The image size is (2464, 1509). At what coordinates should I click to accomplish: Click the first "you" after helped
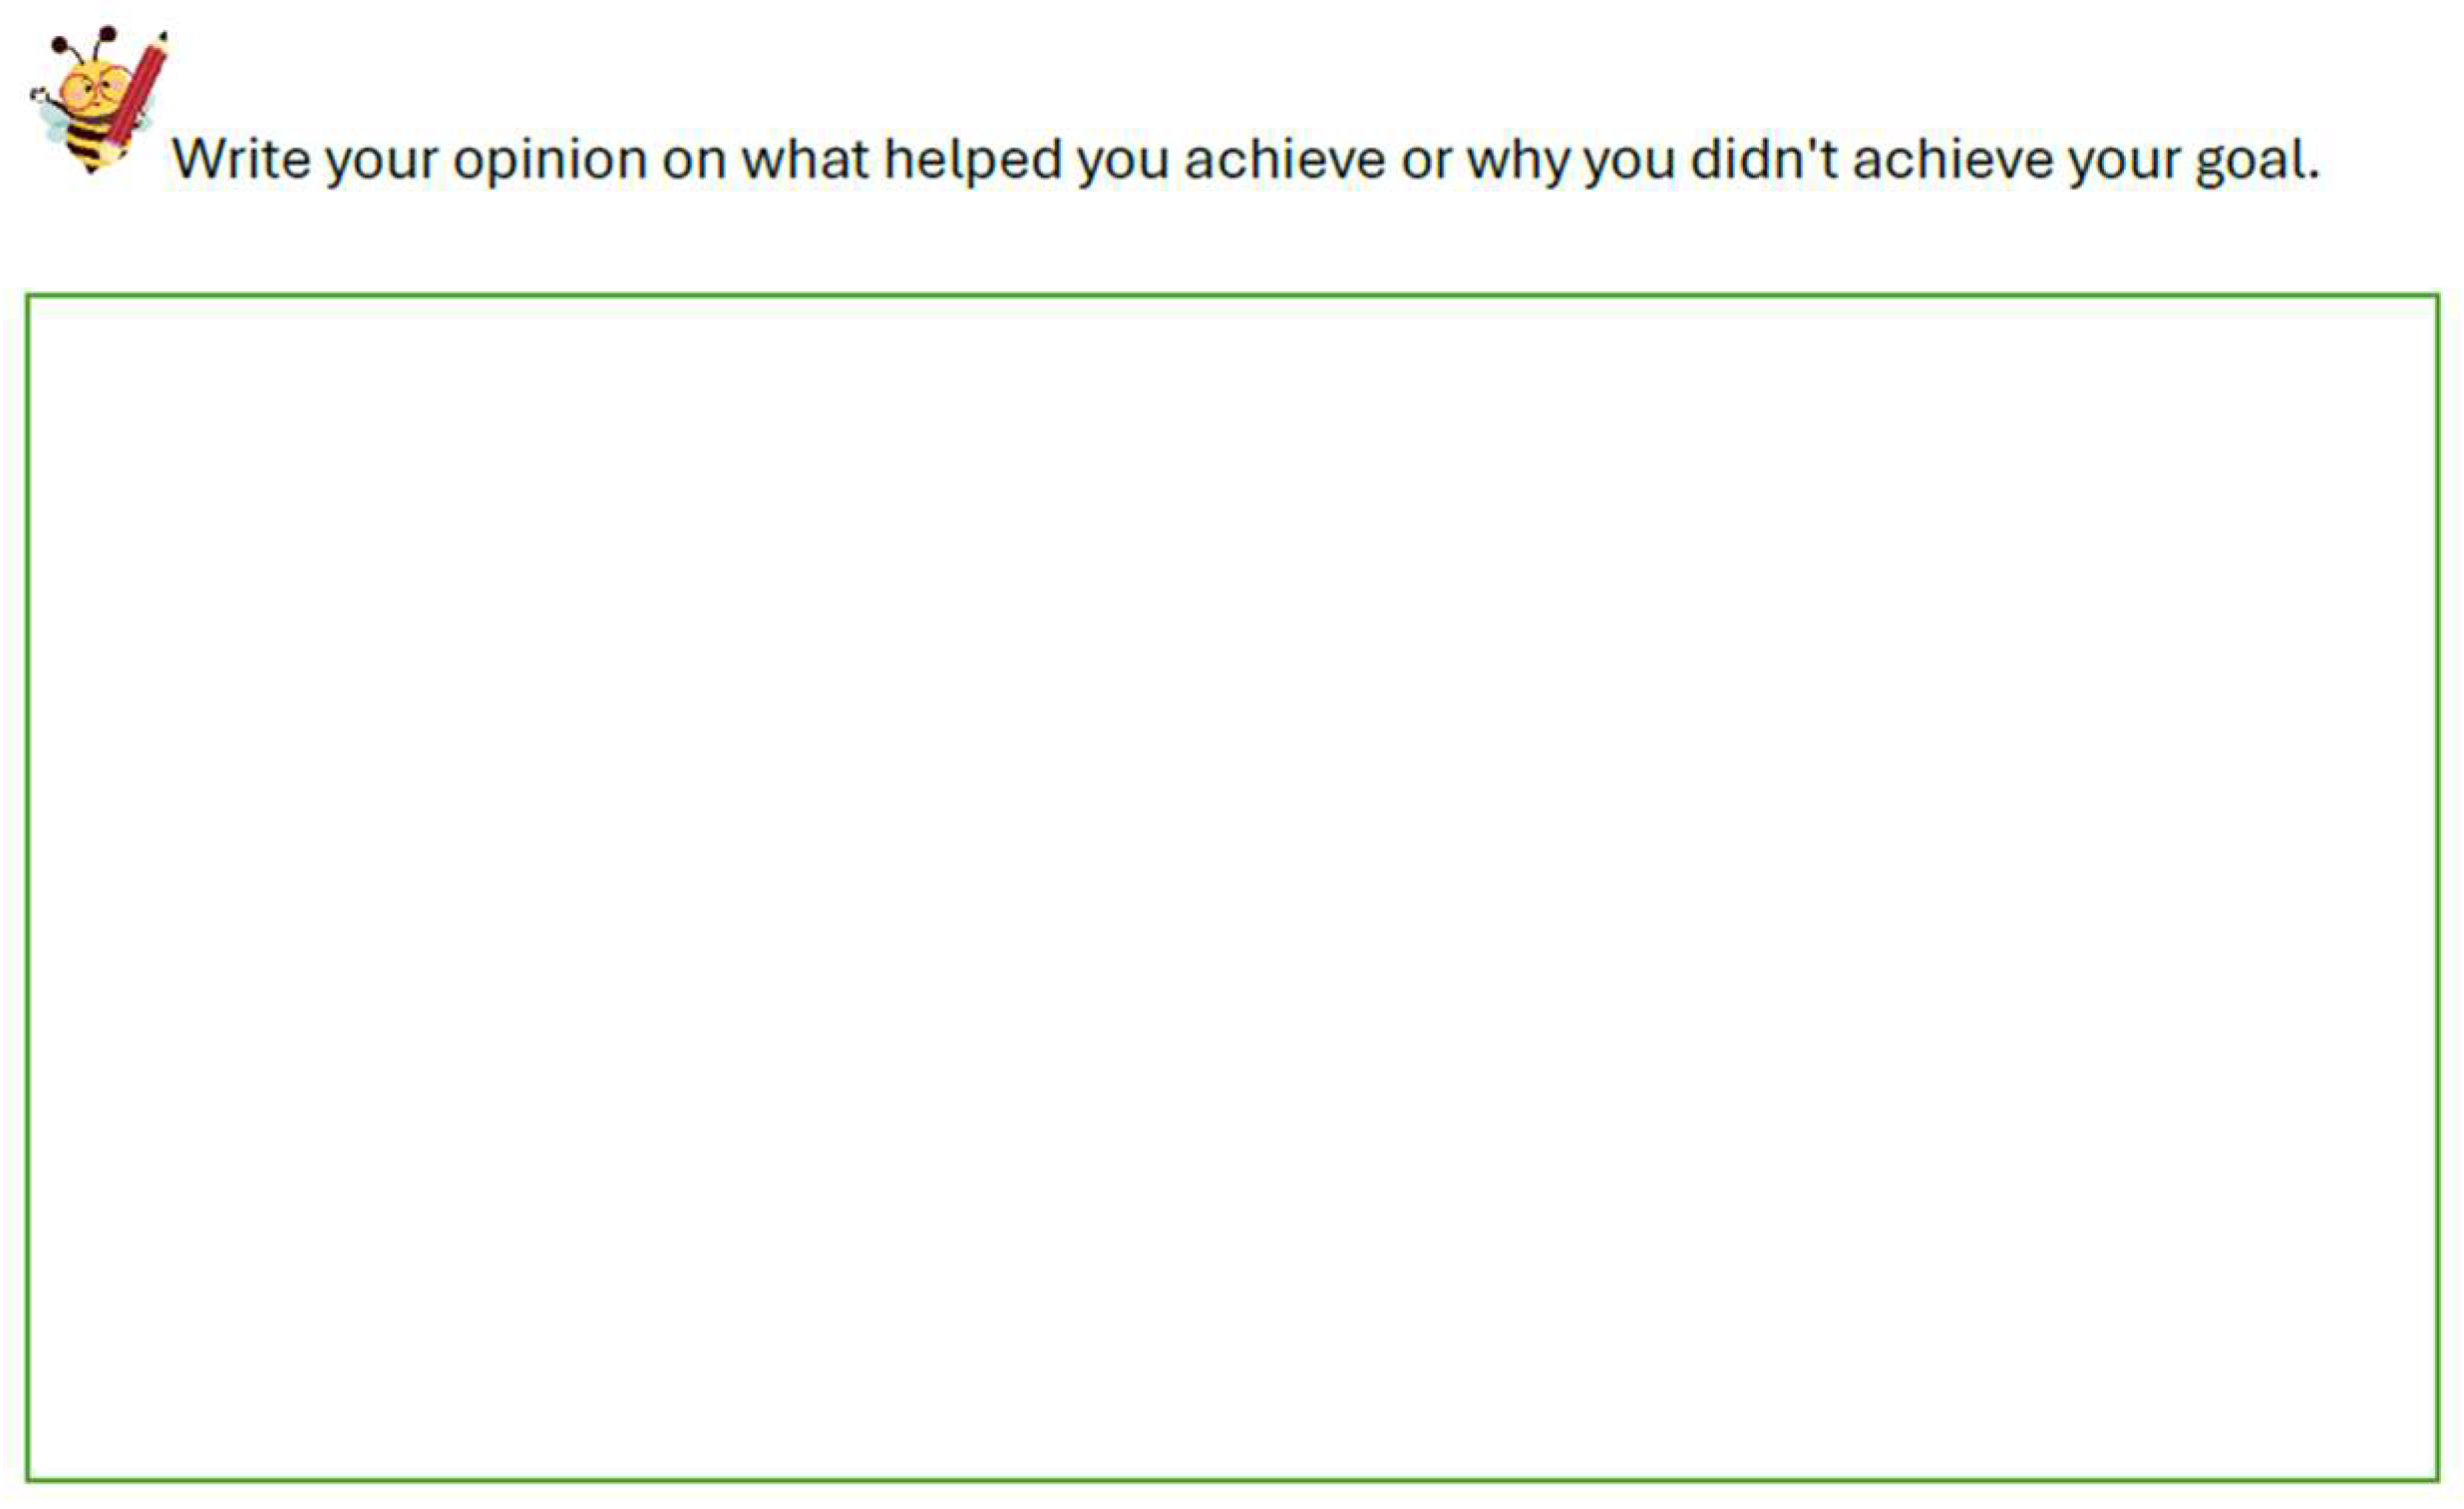coord(1123,160)
